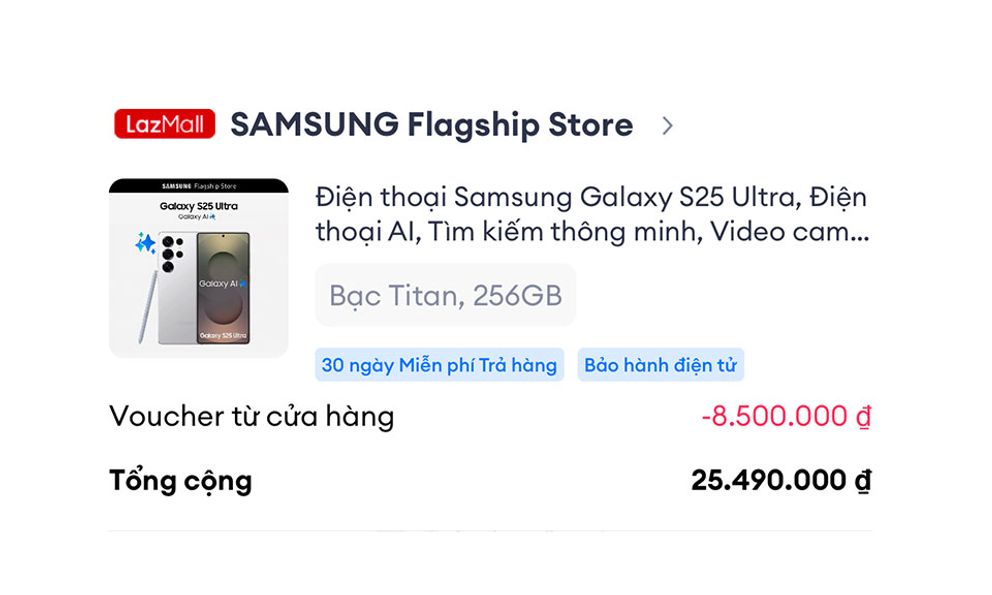Tap the Galaxy AI label under the title text

click(x=197, y=217)
